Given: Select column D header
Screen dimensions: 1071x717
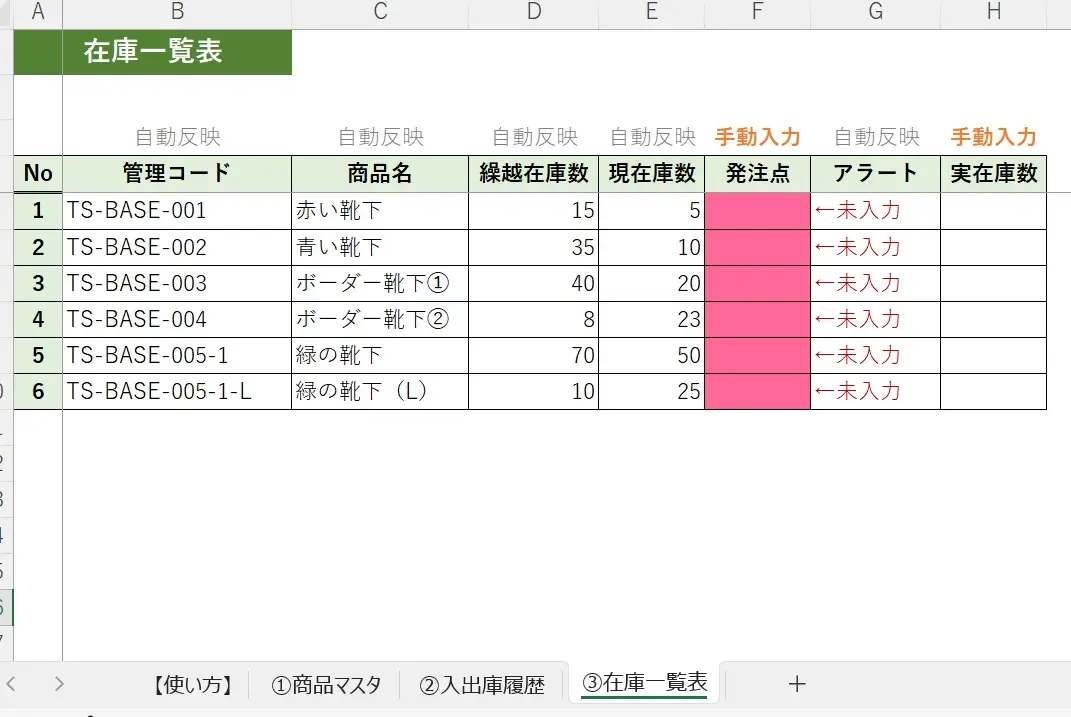Looking at the screenshot, I should pos(533,12).
